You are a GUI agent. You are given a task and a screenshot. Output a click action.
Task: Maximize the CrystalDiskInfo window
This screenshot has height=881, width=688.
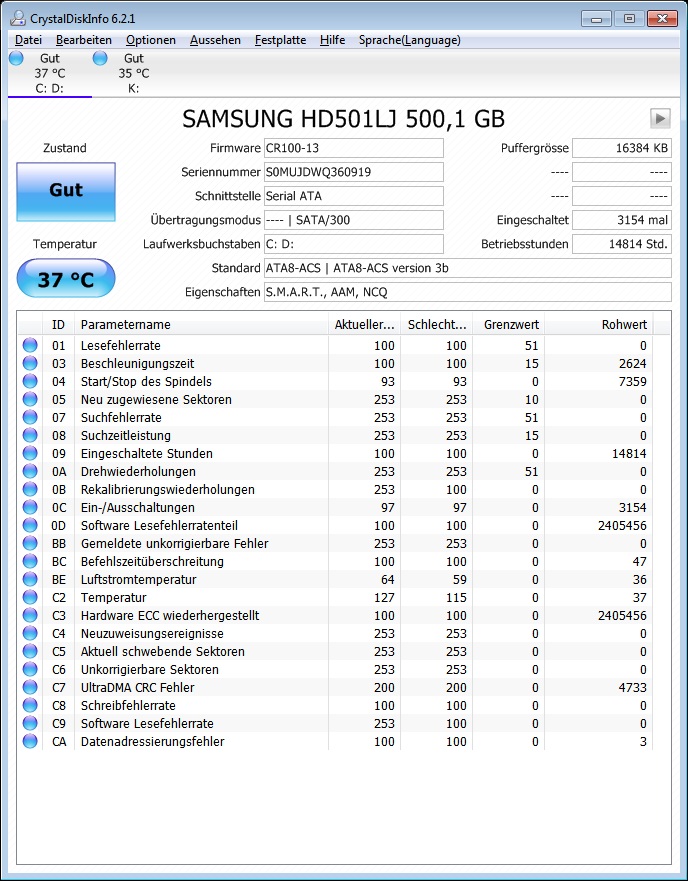tap(629, 19)
